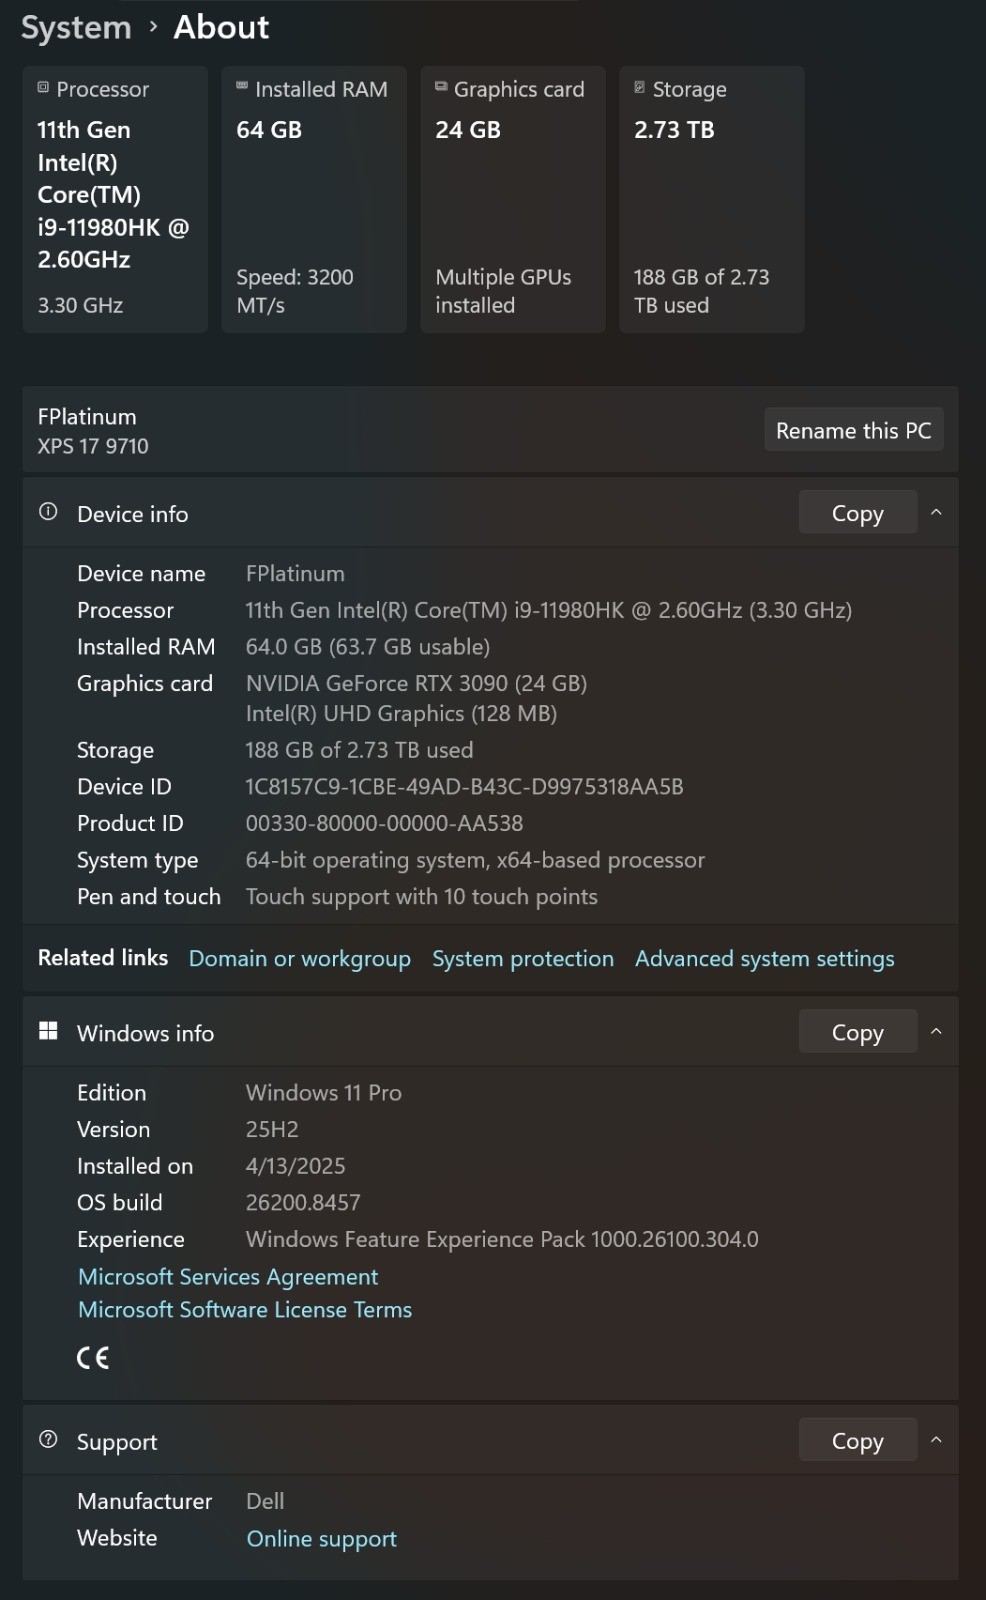Copy the Windows info details
The height and width of the screenshot is (1600, 986).
click(858, 1031)
